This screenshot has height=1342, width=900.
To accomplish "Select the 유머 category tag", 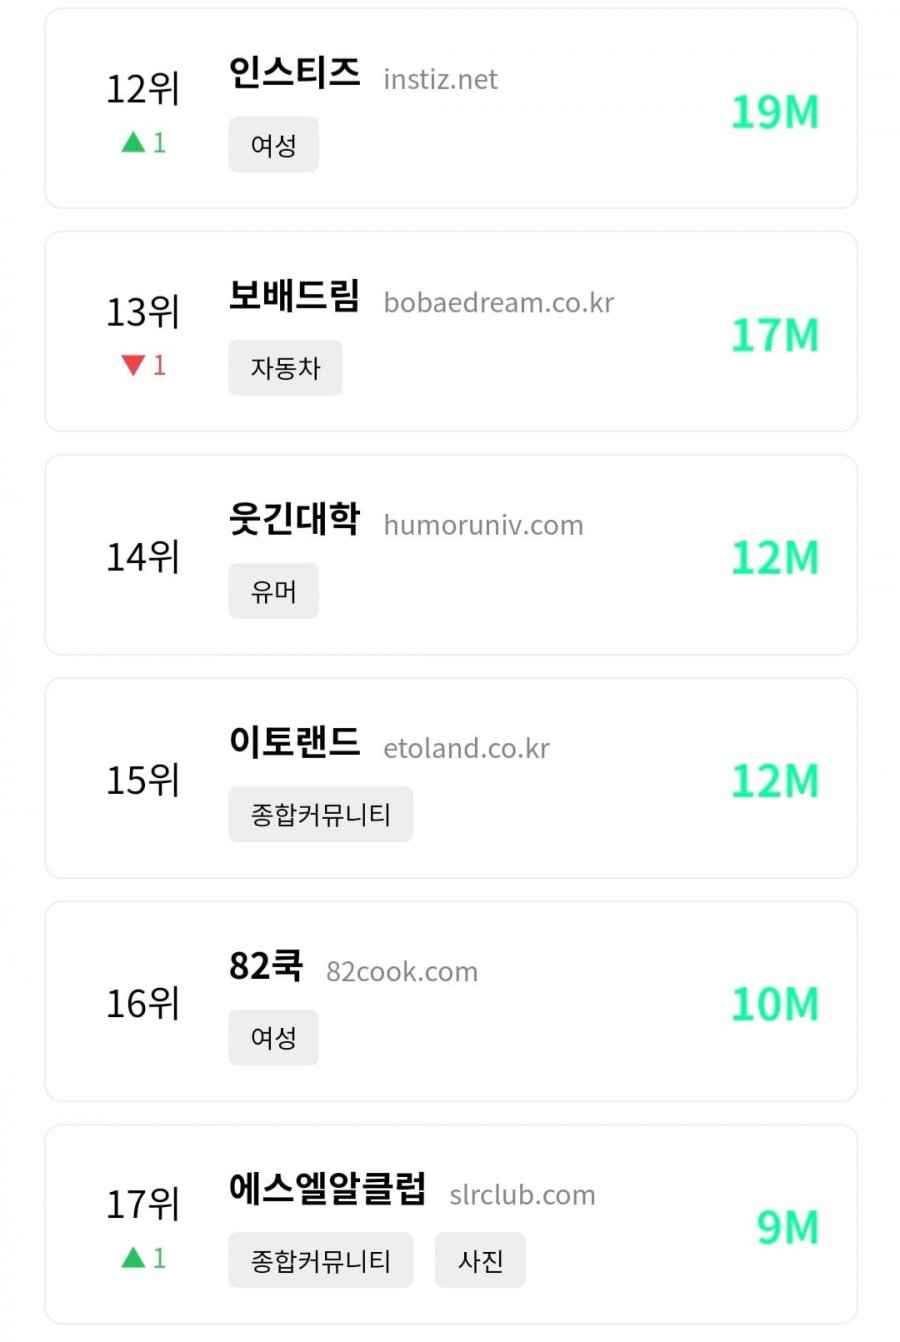I will [273, 591].
